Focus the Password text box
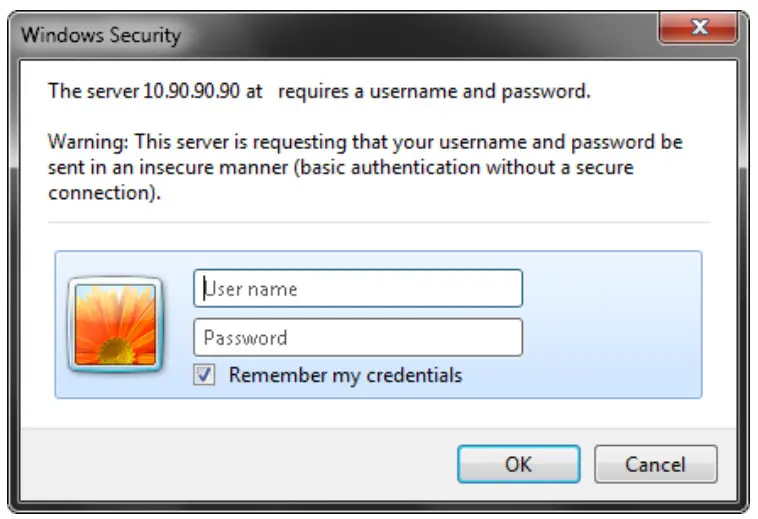Image resolution: width=758 pixels, height=519 pixels. point(357,338)
